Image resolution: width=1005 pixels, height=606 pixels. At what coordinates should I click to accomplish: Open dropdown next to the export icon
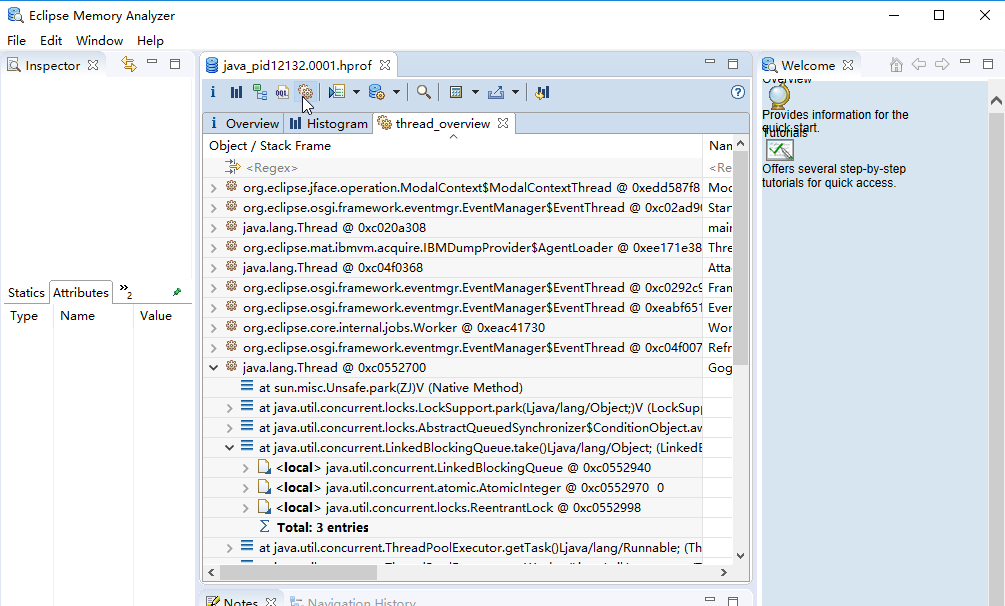point(515,92)
